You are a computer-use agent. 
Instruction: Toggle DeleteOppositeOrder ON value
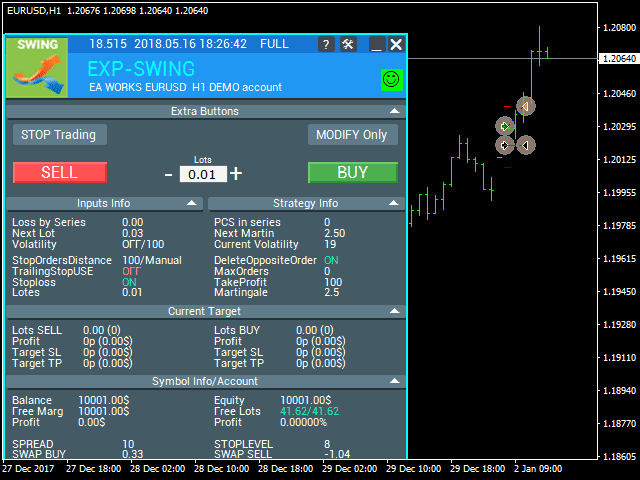point(331,260)
